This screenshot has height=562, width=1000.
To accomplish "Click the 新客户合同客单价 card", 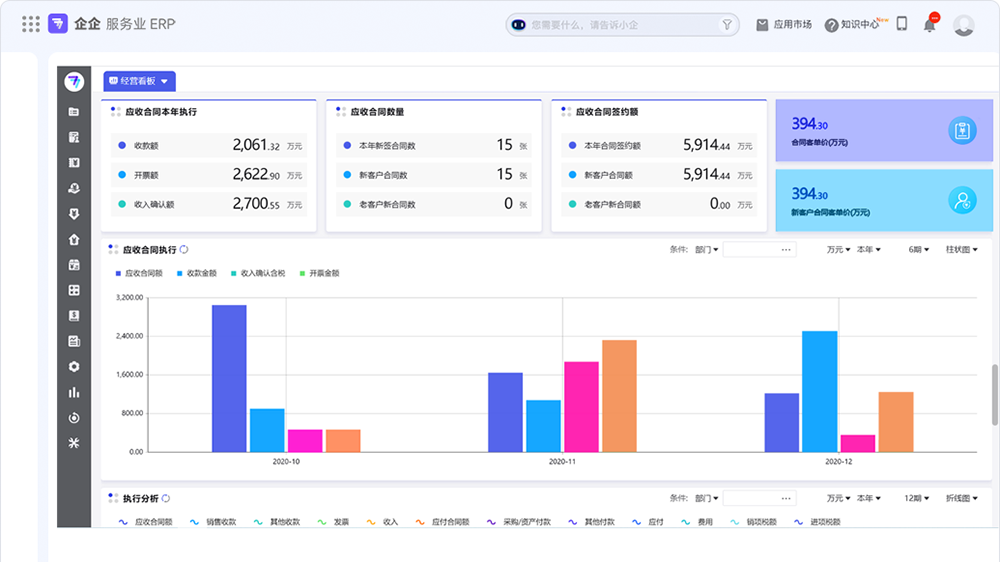I will click(884, 200).
